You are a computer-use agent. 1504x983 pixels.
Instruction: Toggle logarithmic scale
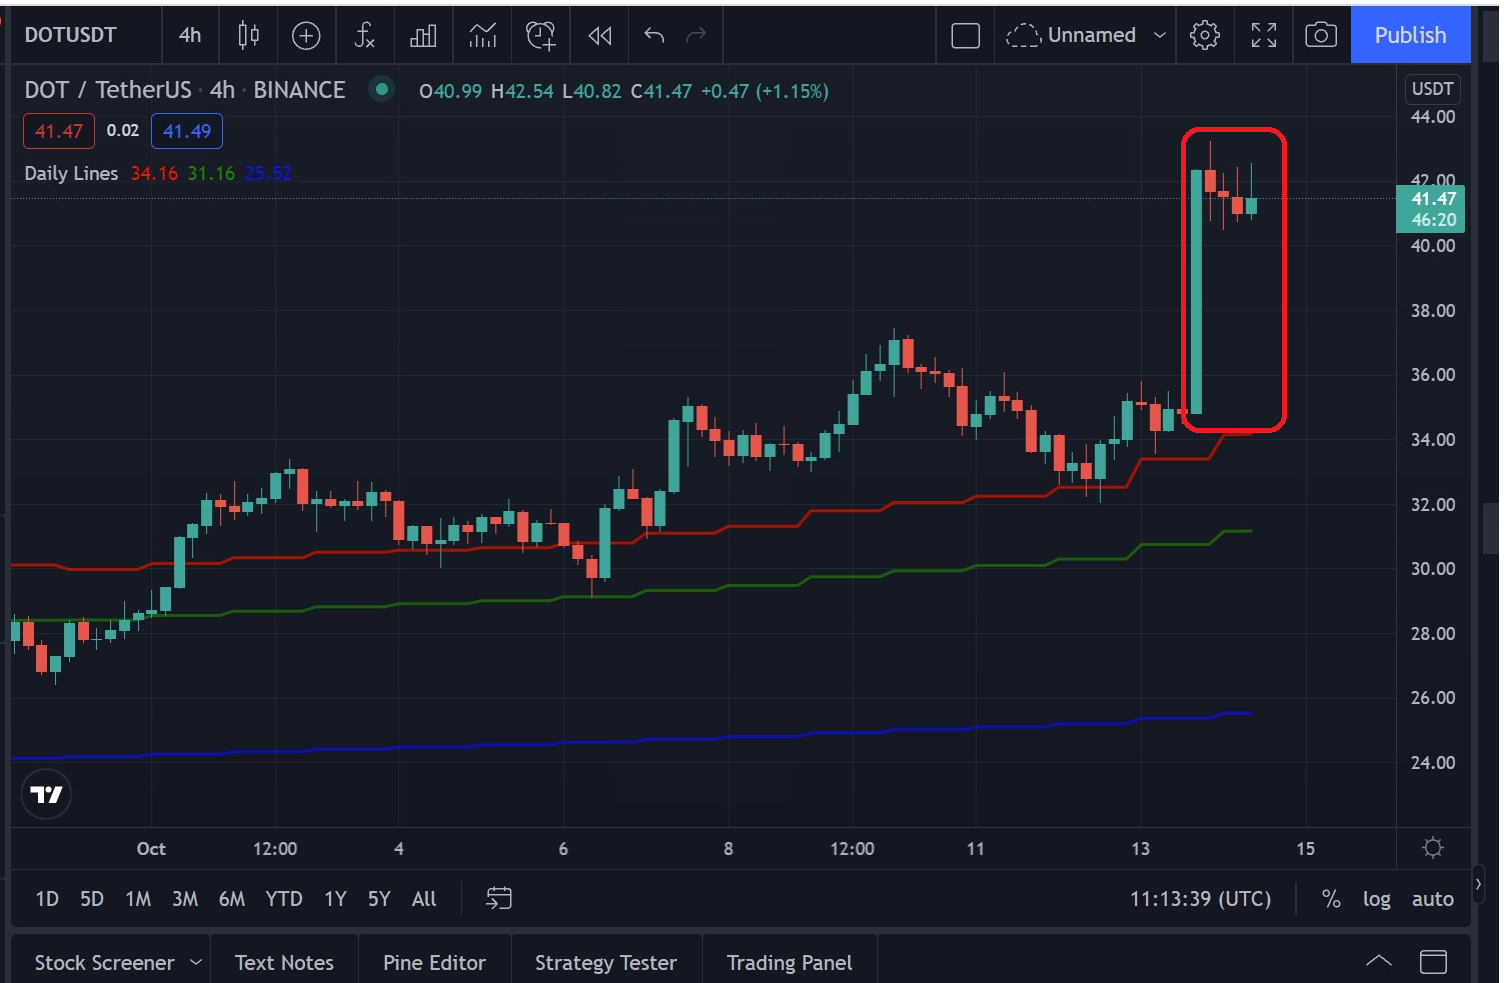[1376, 899]
